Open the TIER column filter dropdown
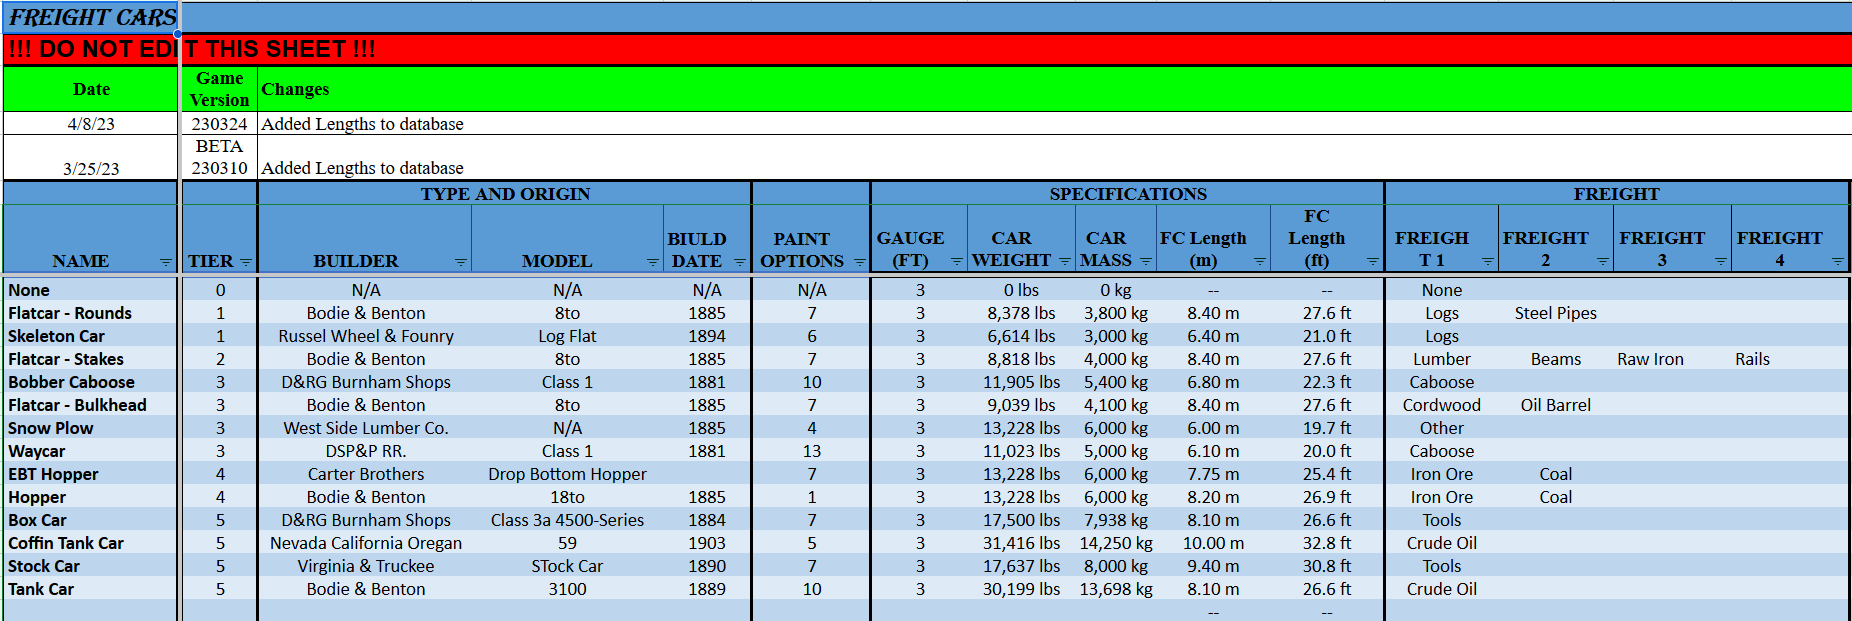This screenshot has height=621, width=1852. coord(246,262)
